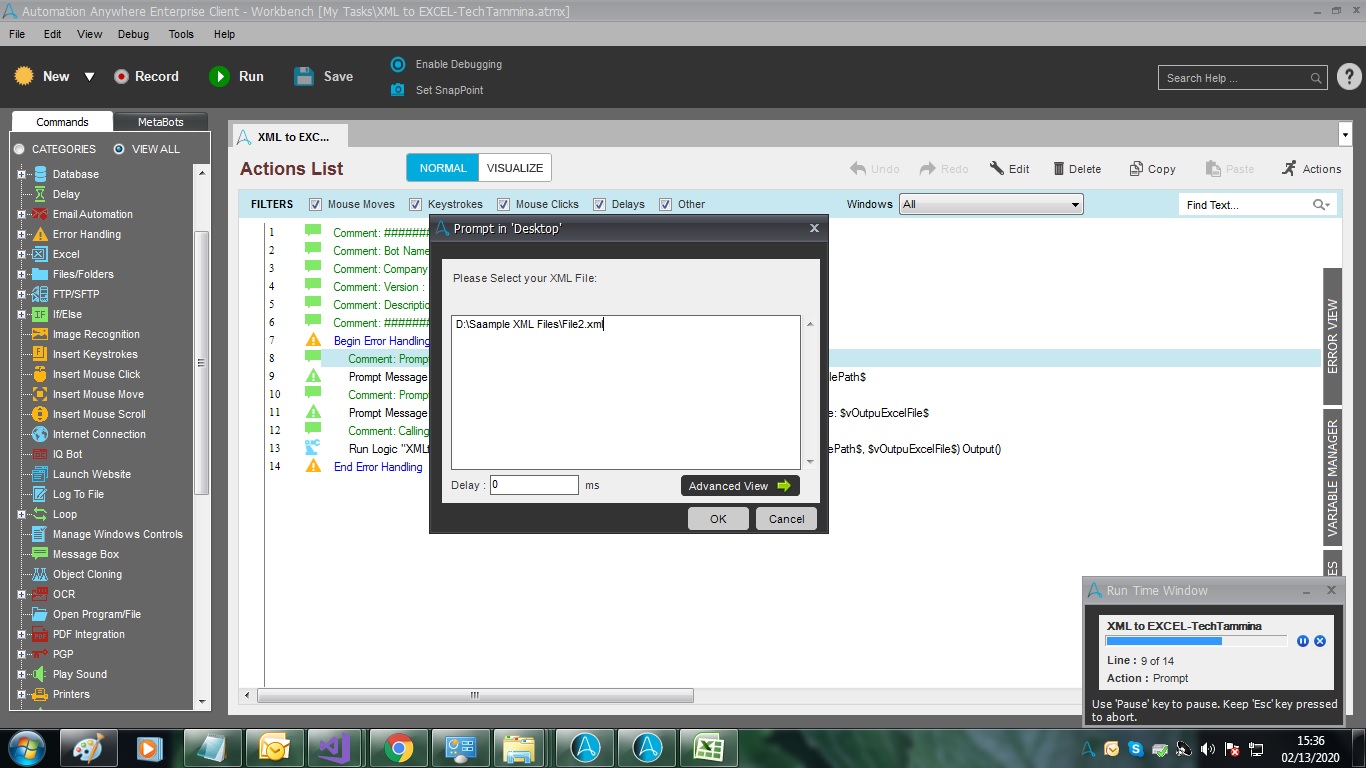Open the Windows filter dropdown
Viewport: 1366px width, 768px height.
[991, 204]
